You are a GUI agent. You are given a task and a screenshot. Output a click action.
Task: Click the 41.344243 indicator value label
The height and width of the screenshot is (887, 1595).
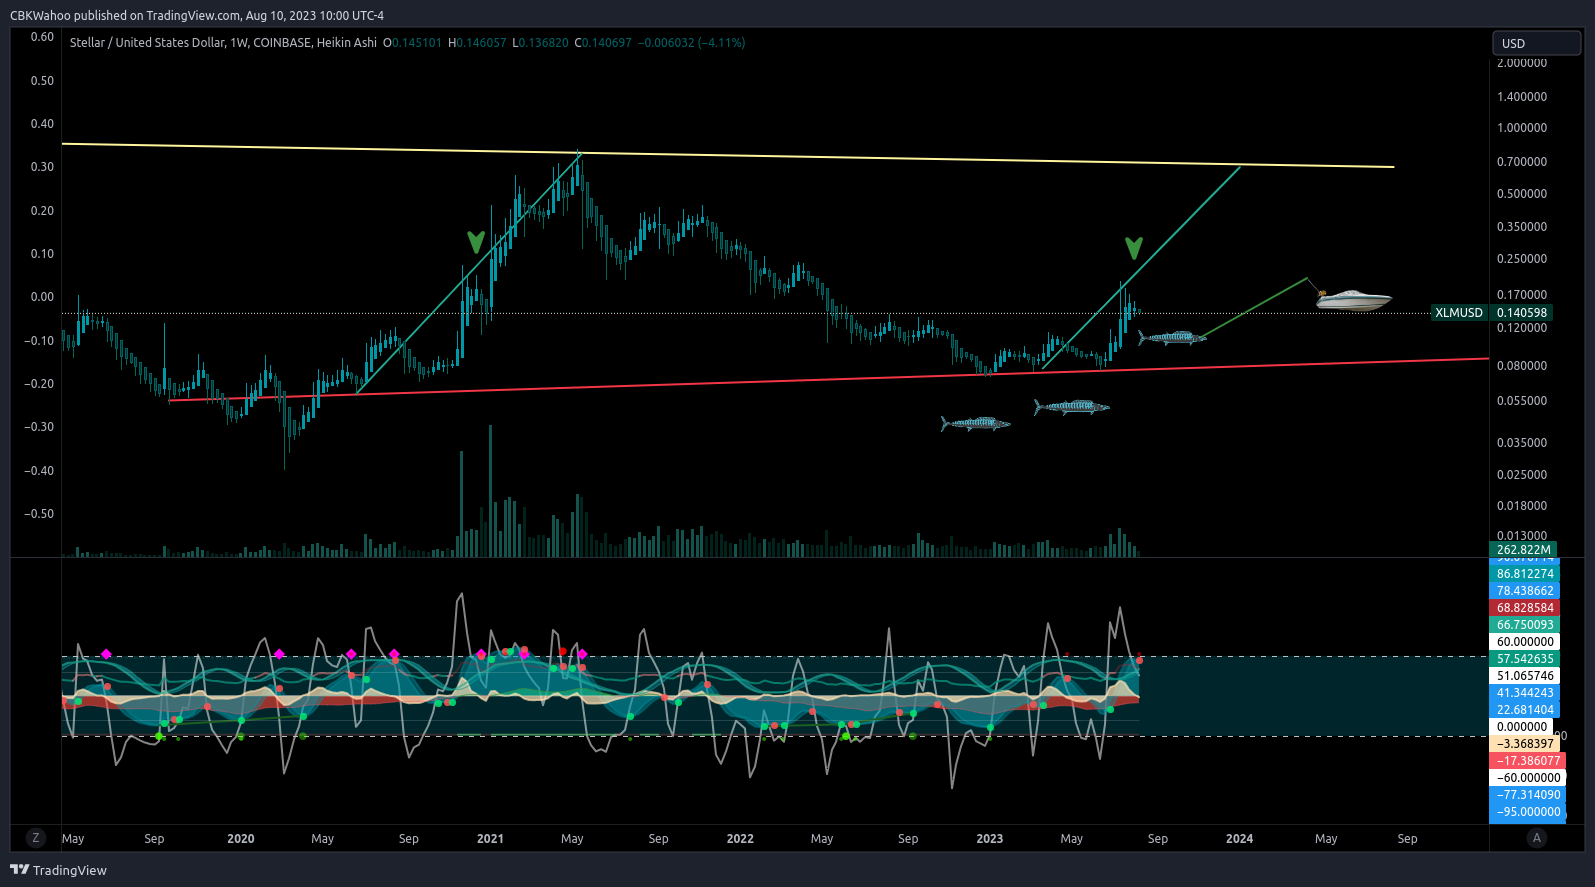[x=1525, y=693]
